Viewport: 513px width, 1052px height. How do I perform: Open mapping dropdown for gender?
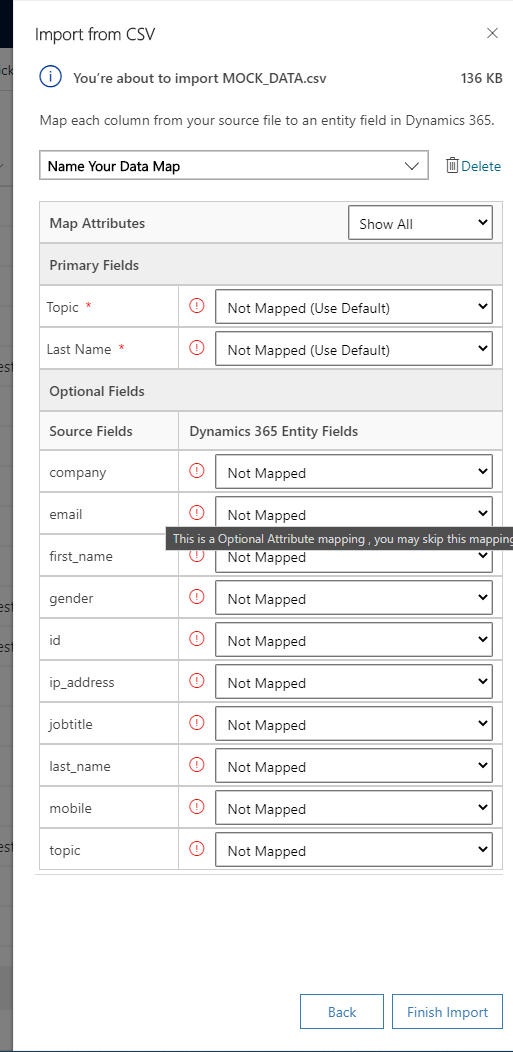353,598
